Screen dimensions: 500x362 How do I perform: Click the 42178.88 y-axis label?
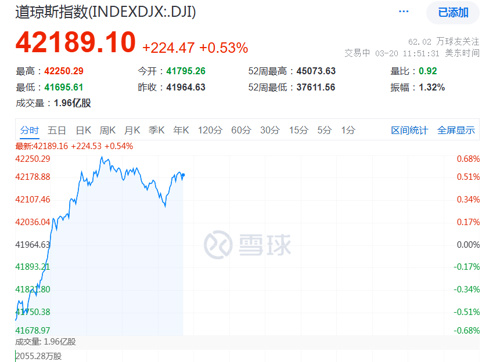click(x=33, y=177)
